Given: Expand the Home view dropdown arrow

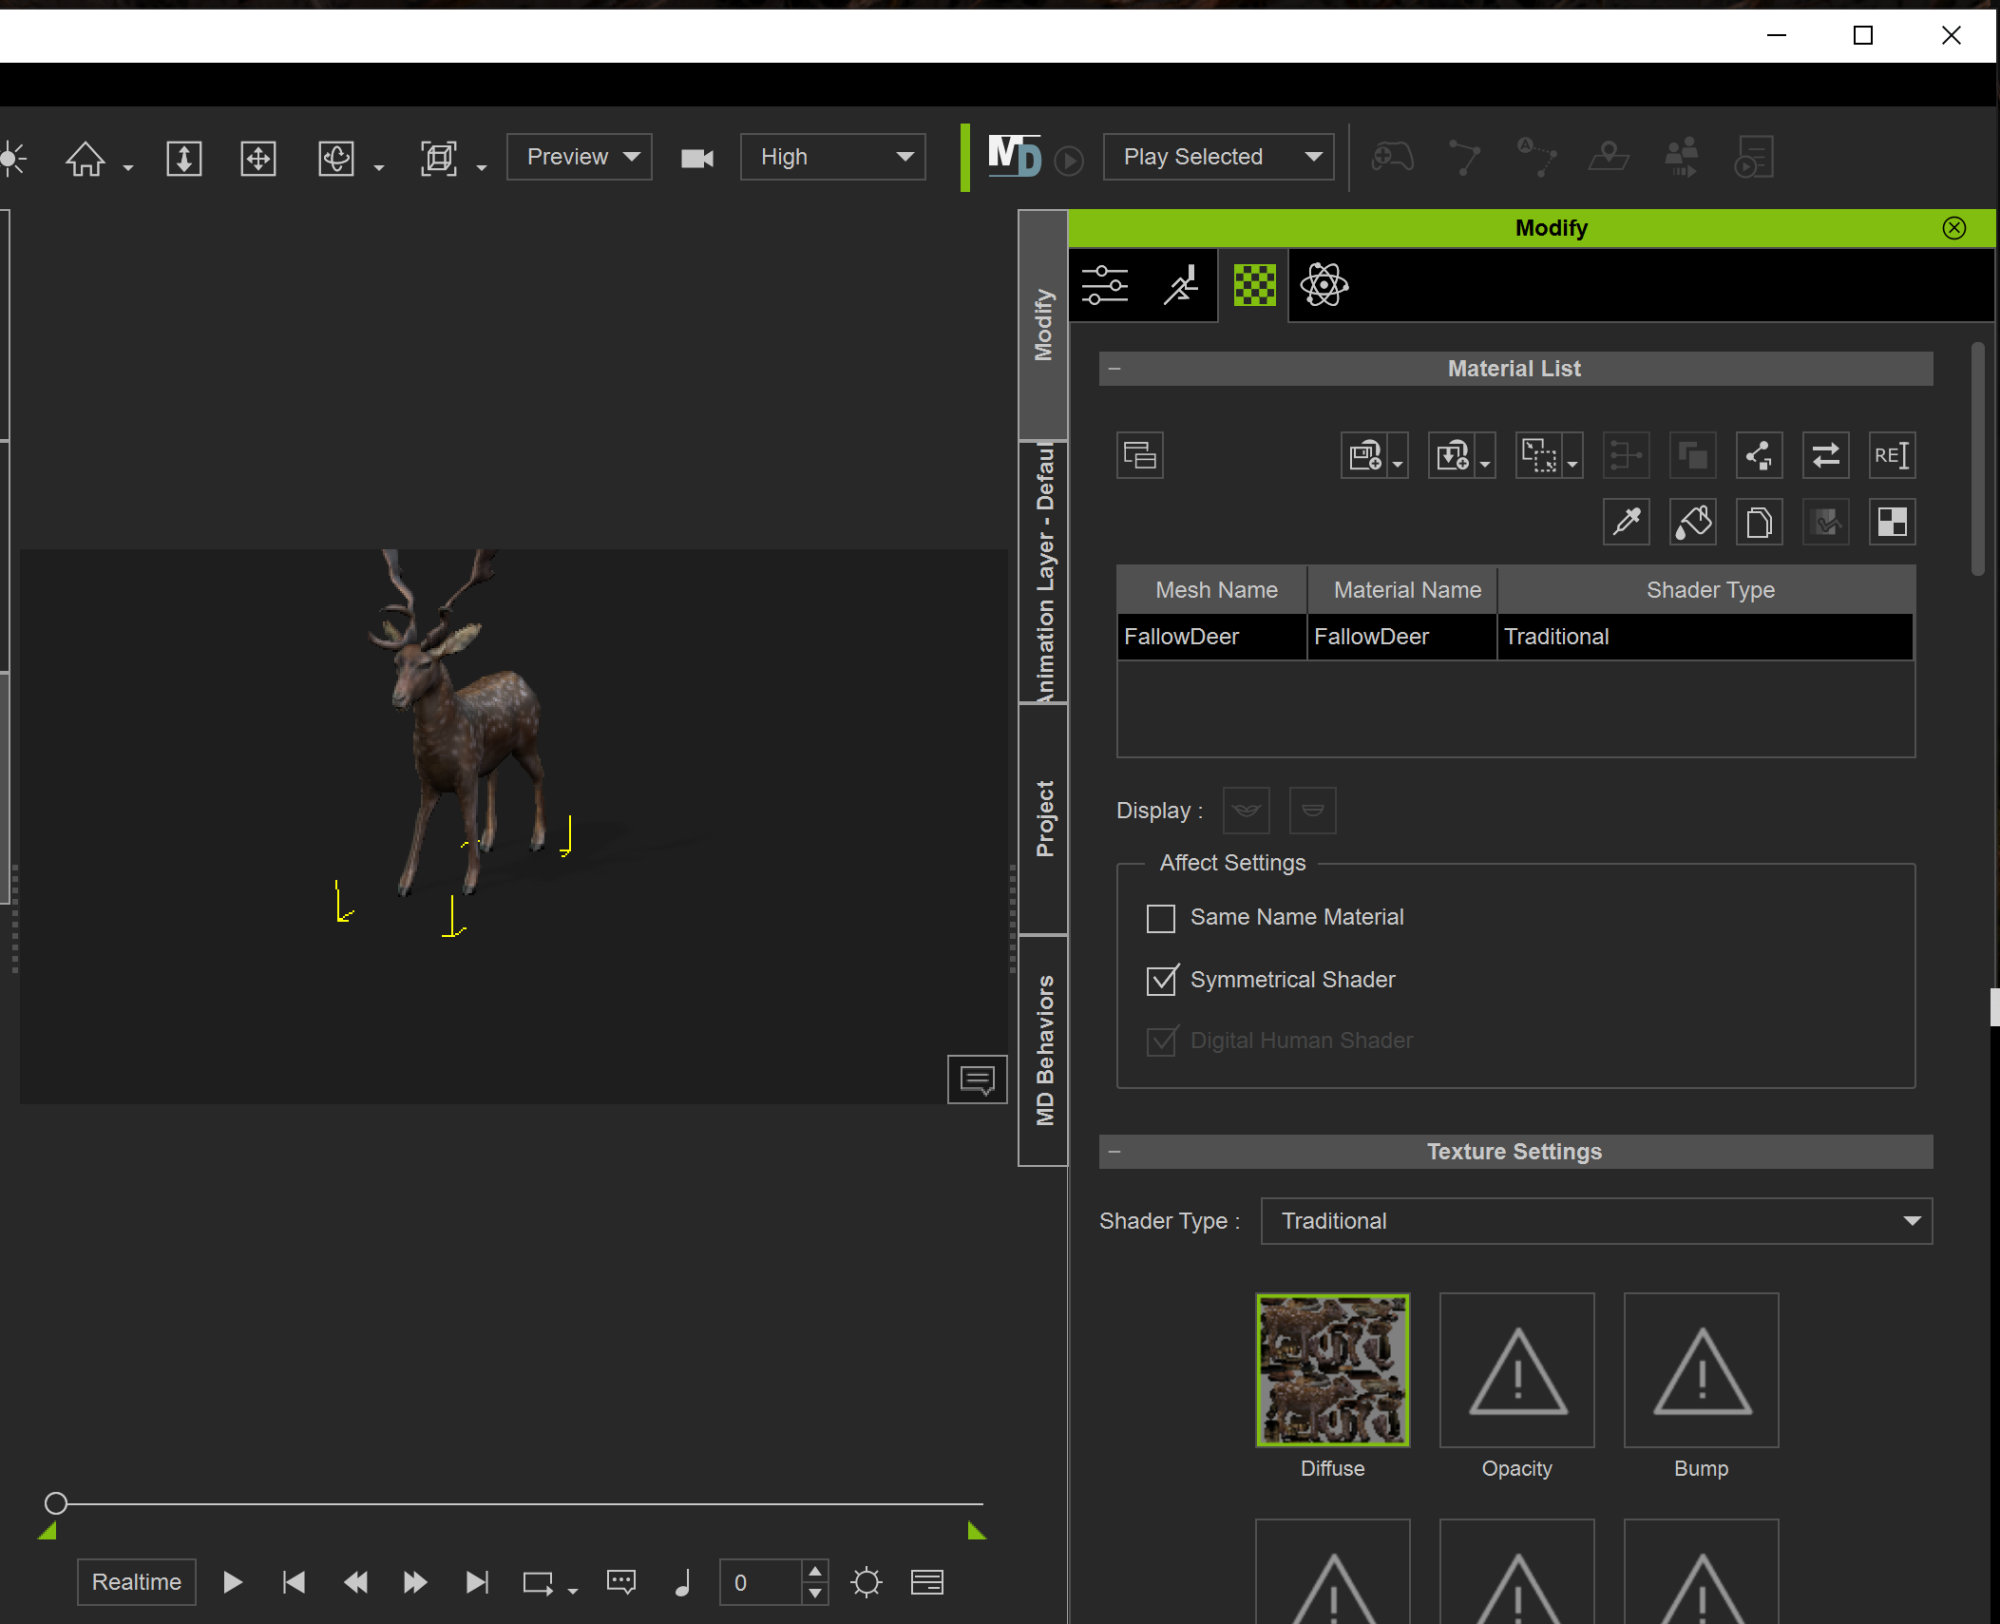Looking at the screenshot, I should [128, 168].
